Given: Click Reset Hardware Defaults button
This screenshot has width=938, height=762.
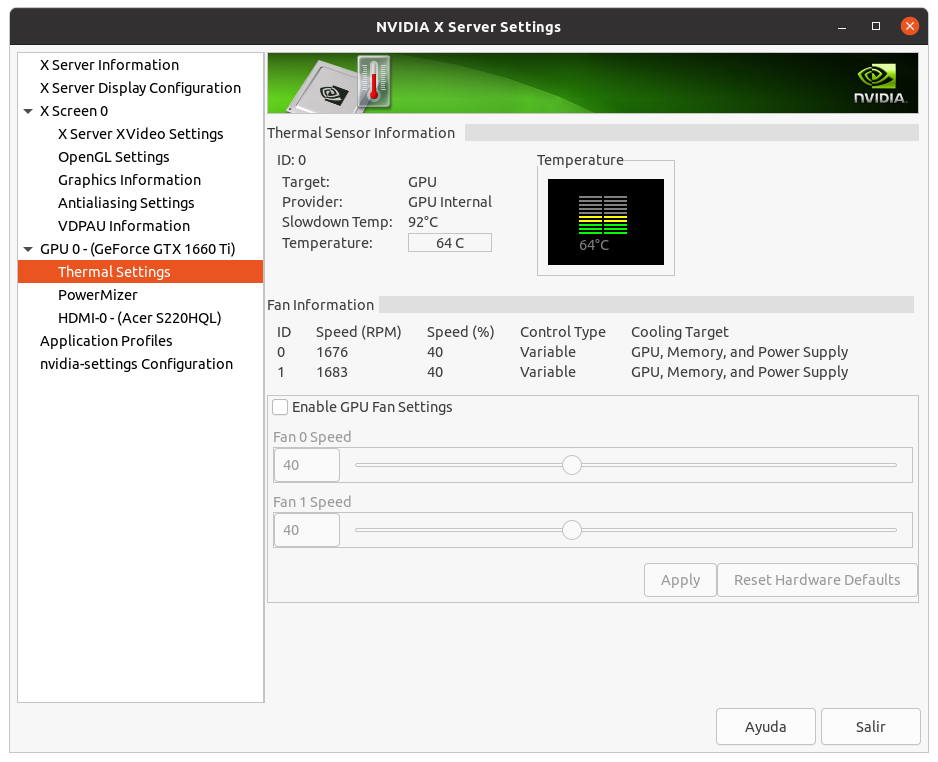Looking at the screenshot, I should (x=817, y=580).
